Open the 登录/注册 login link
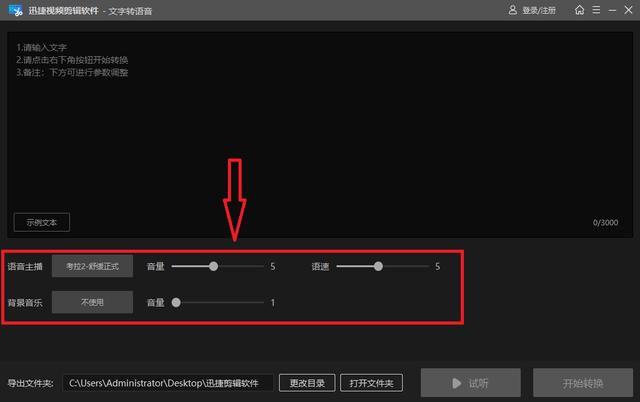 (539, 11)
